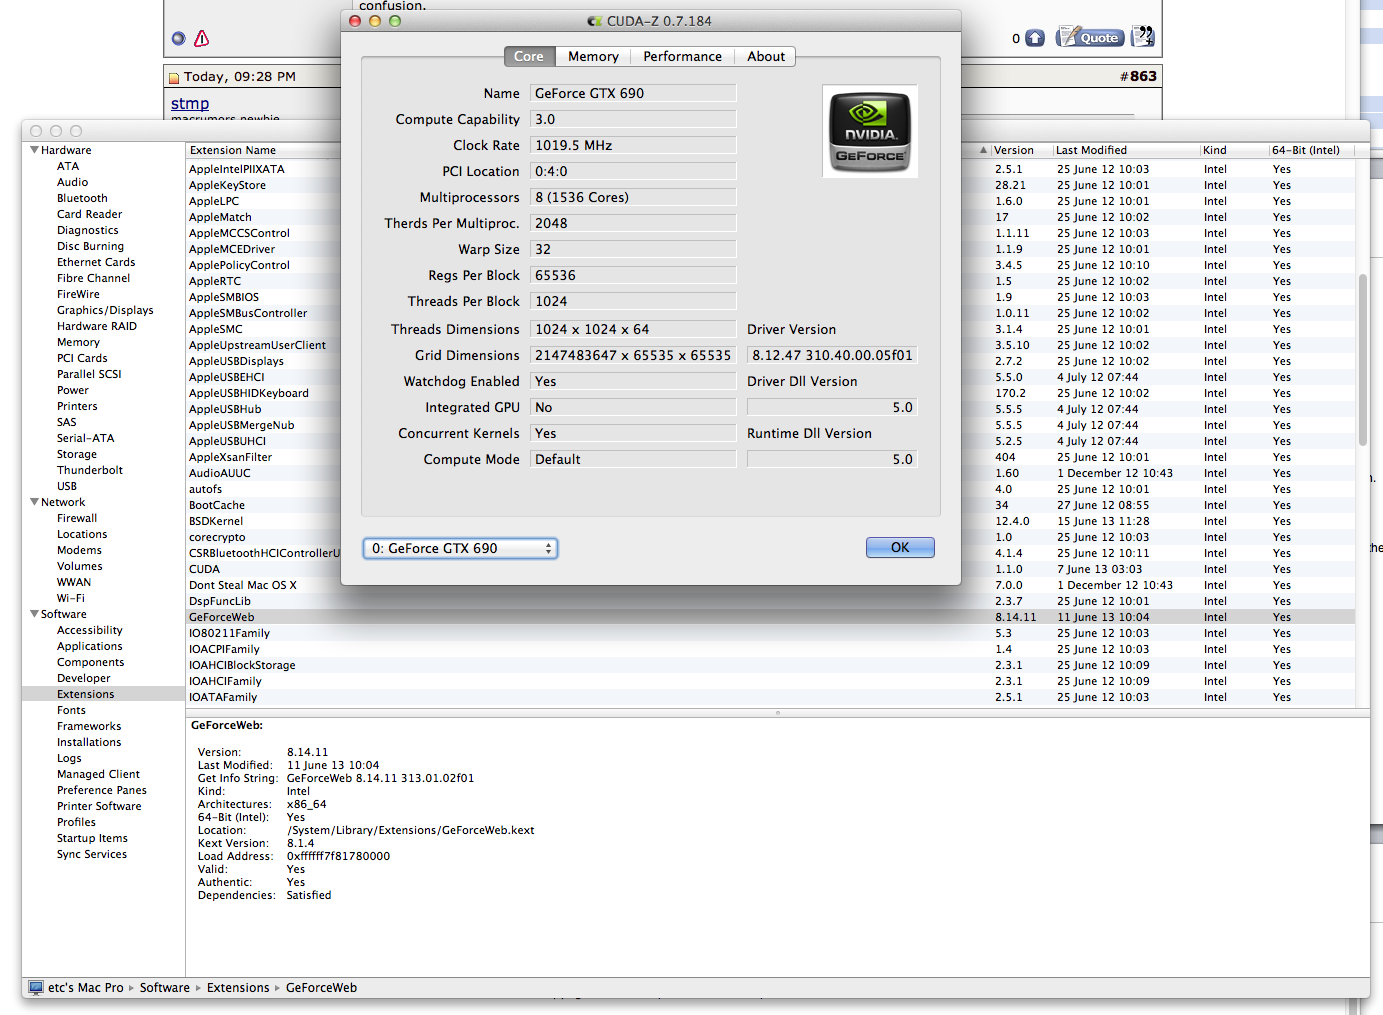Select BootCache extension row
Screen dimensions: 1383x1015
(264, 505)
